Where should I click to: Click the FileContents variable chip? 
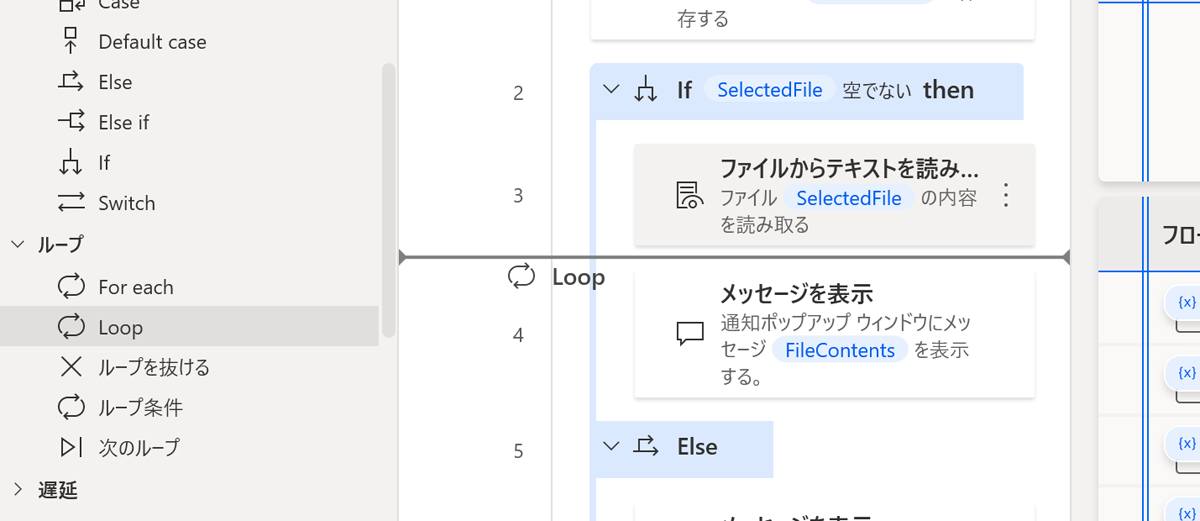840,350
